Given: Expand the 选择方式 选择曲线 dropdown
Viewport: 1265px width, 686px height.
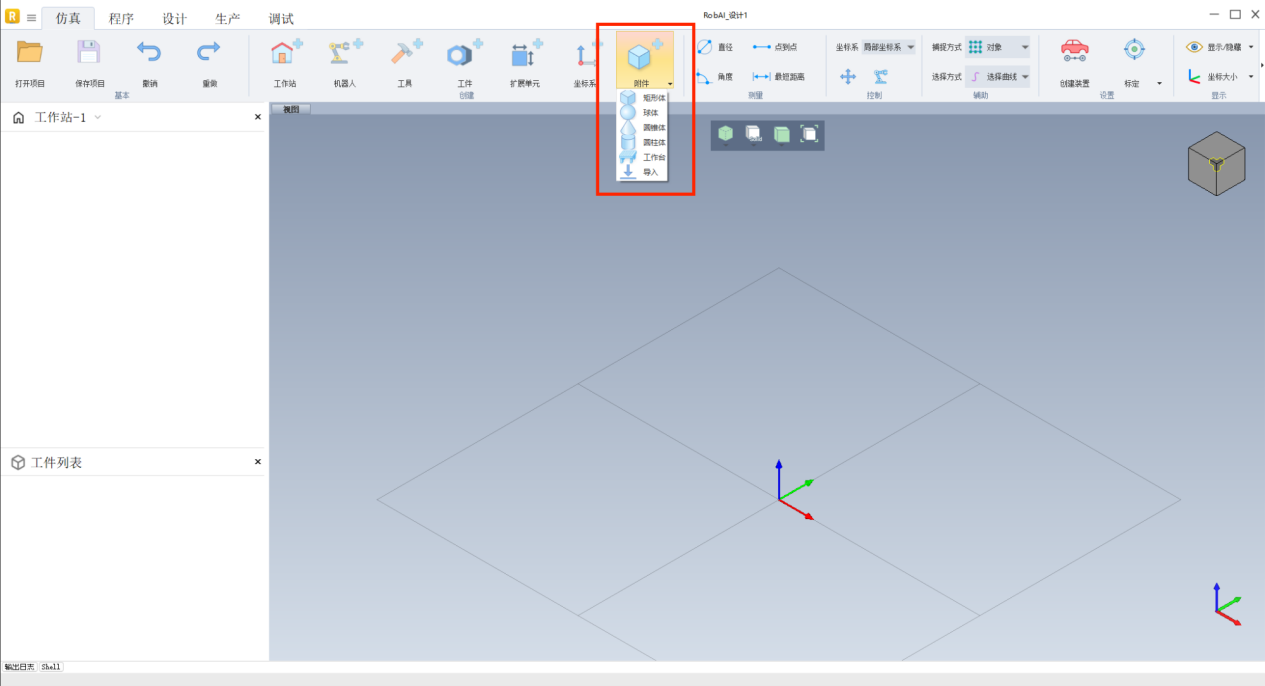Looking at the screenshot, I should 997,76.
